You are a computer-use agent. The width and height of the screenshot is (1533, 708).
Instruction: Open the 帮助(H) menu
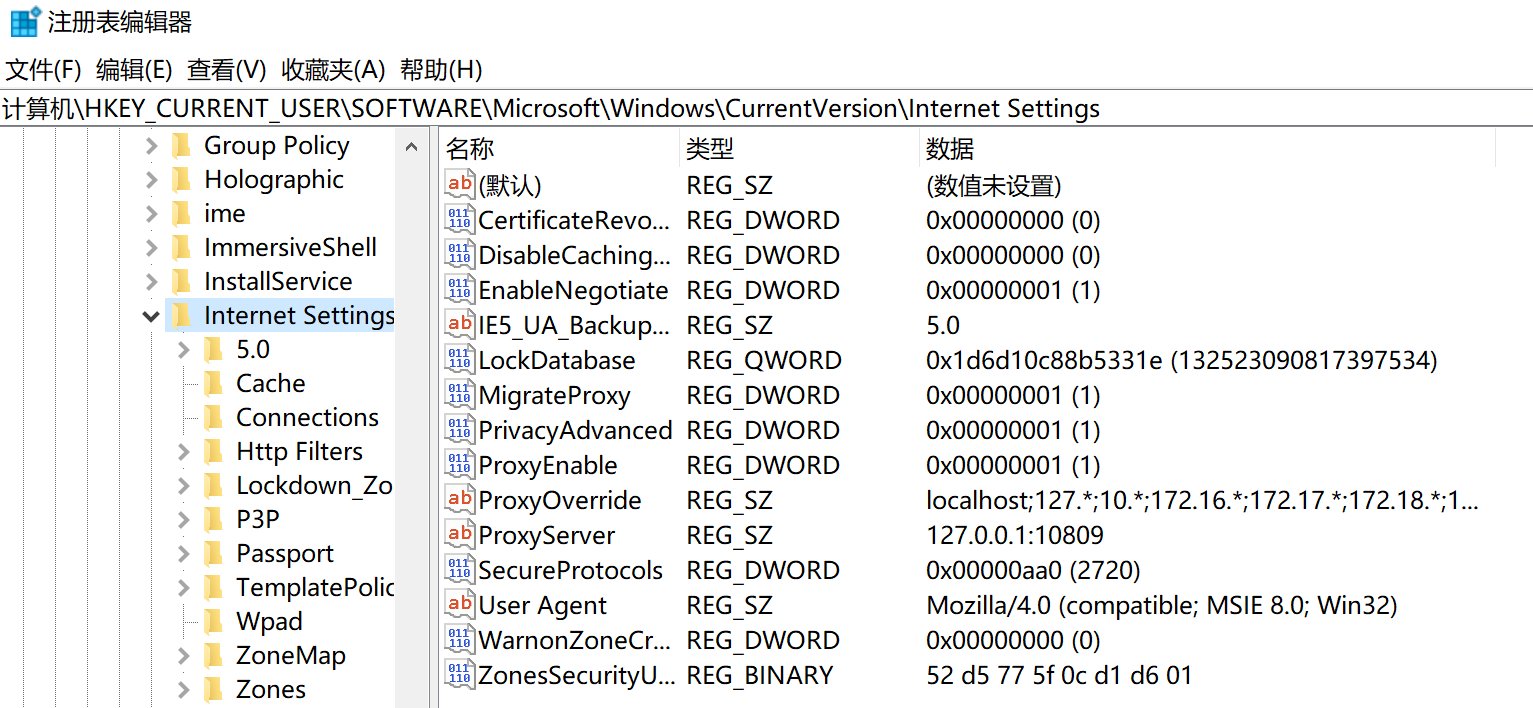pos(441,70)
